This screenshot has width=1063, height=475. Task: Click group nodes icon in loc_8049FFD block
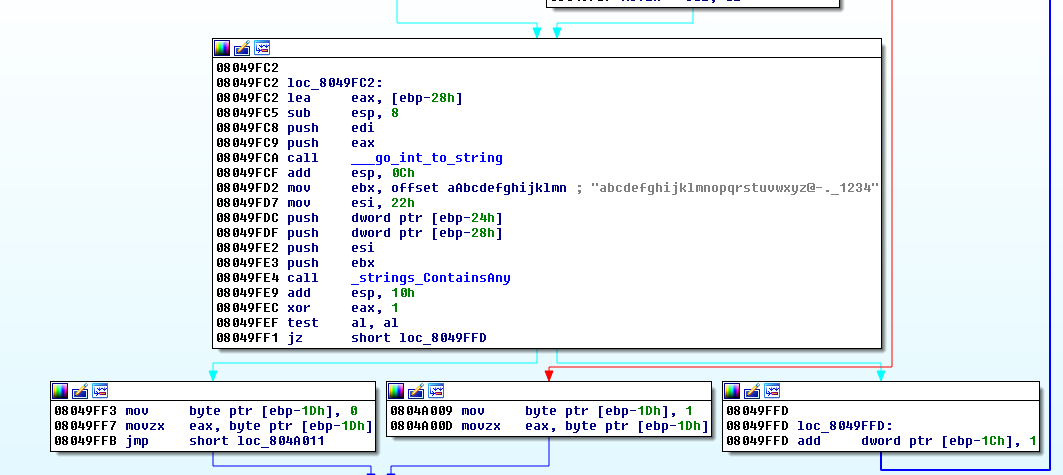click(x=772, y=391)
